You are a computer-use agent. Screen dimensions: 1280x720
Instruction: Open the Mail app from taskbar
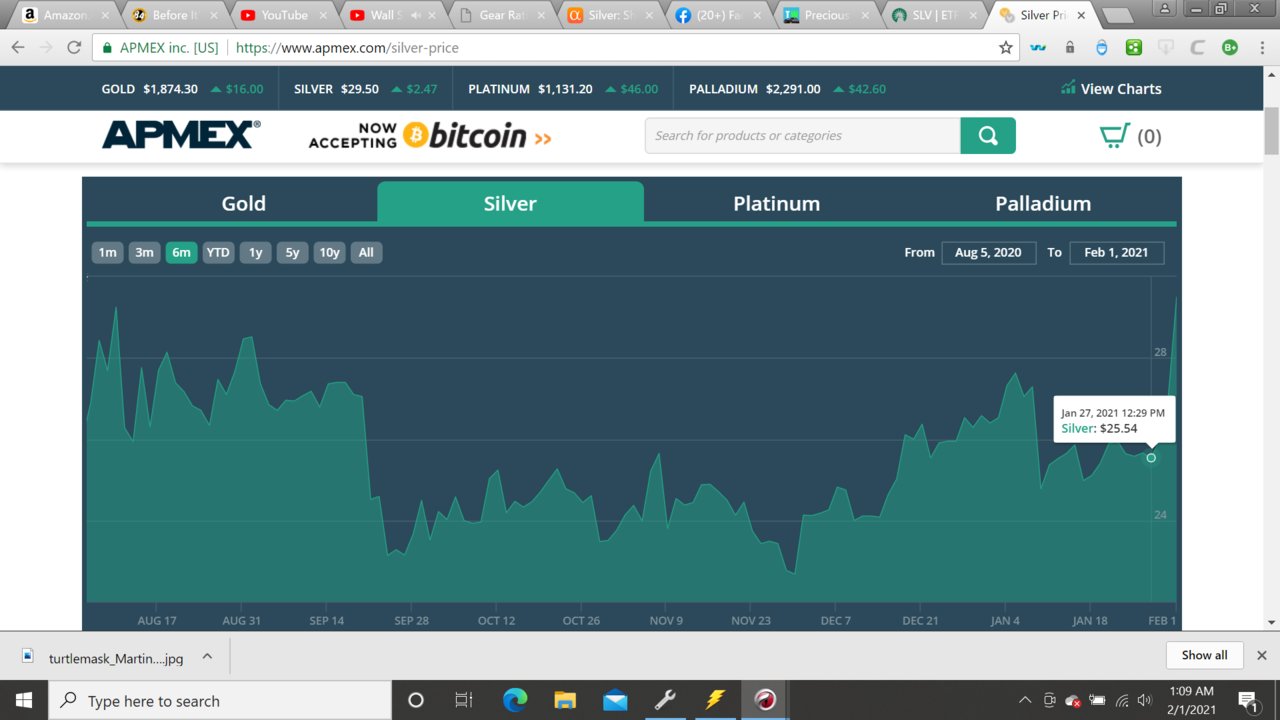tap(615, 700)
